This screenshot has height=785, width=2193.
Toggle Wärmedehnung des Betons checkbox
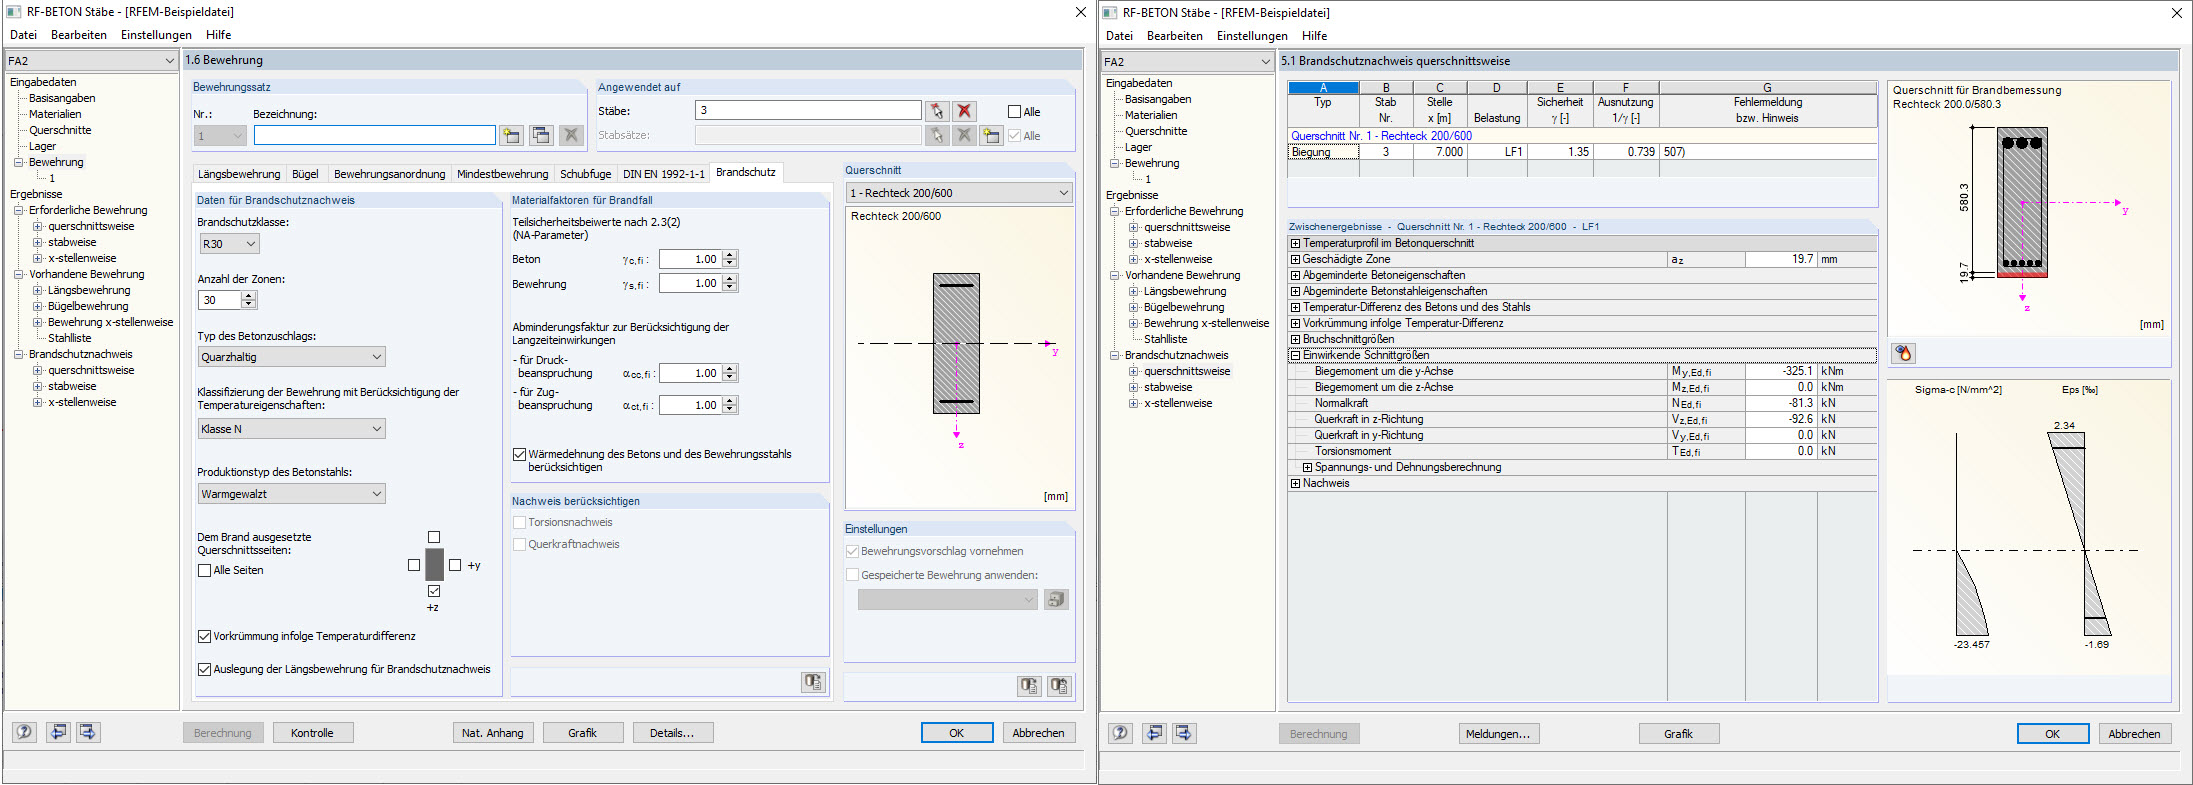coord(519,454)
